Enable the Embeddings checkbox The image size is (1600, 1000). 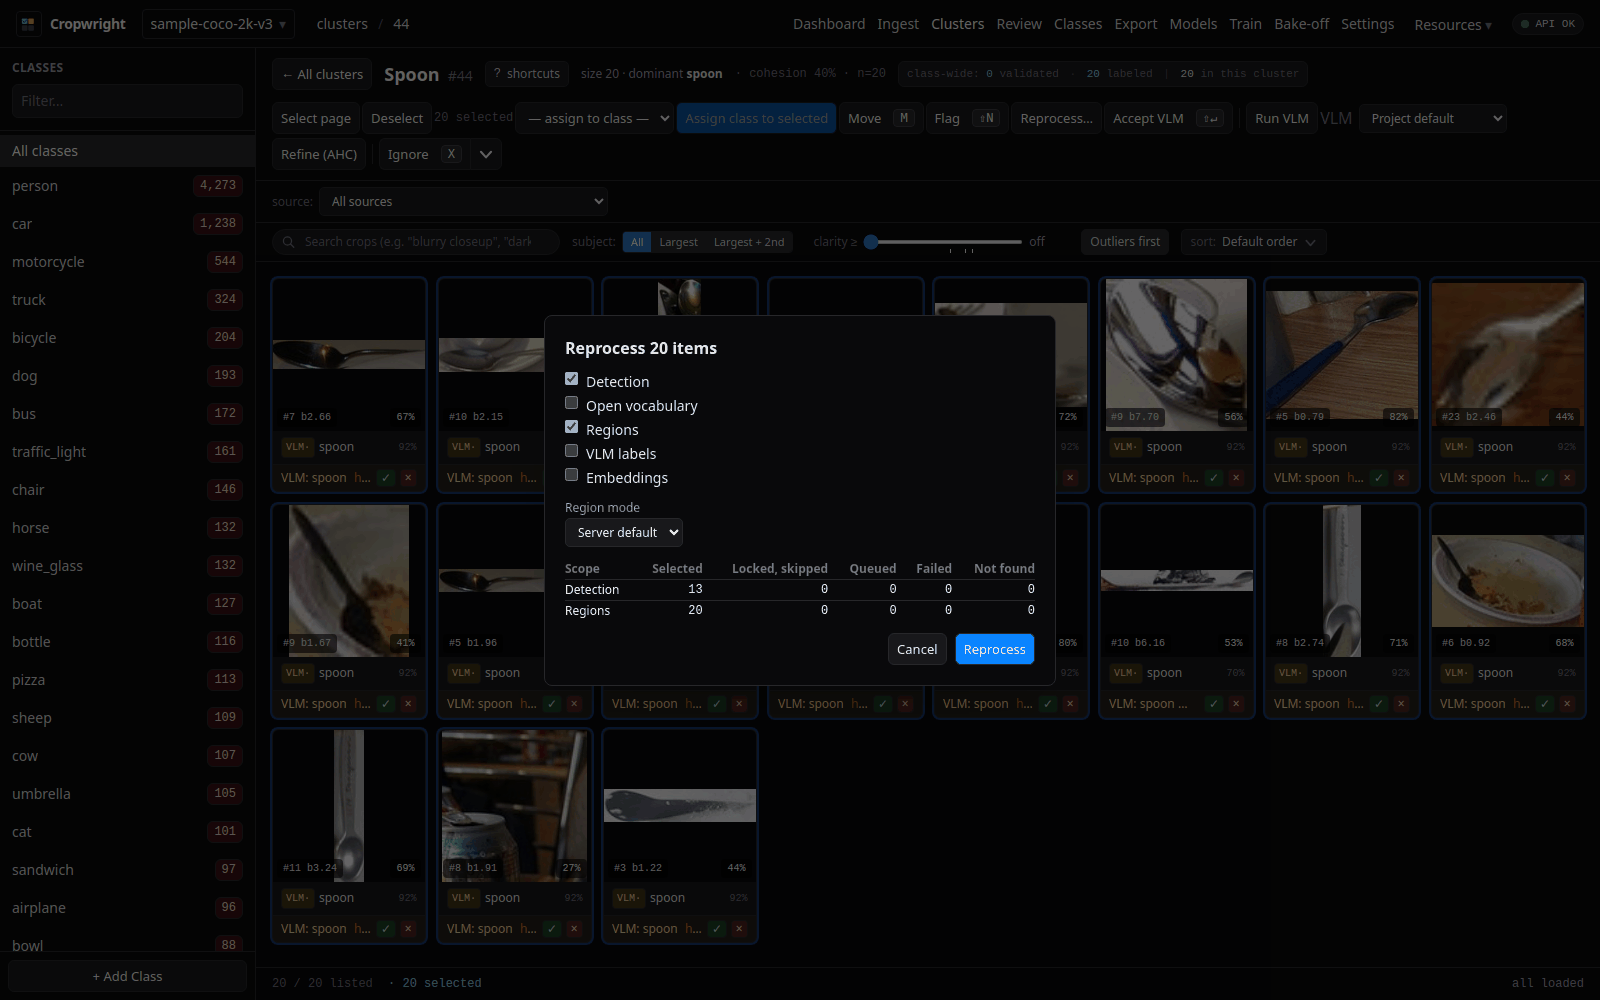[x=572, y=475]
